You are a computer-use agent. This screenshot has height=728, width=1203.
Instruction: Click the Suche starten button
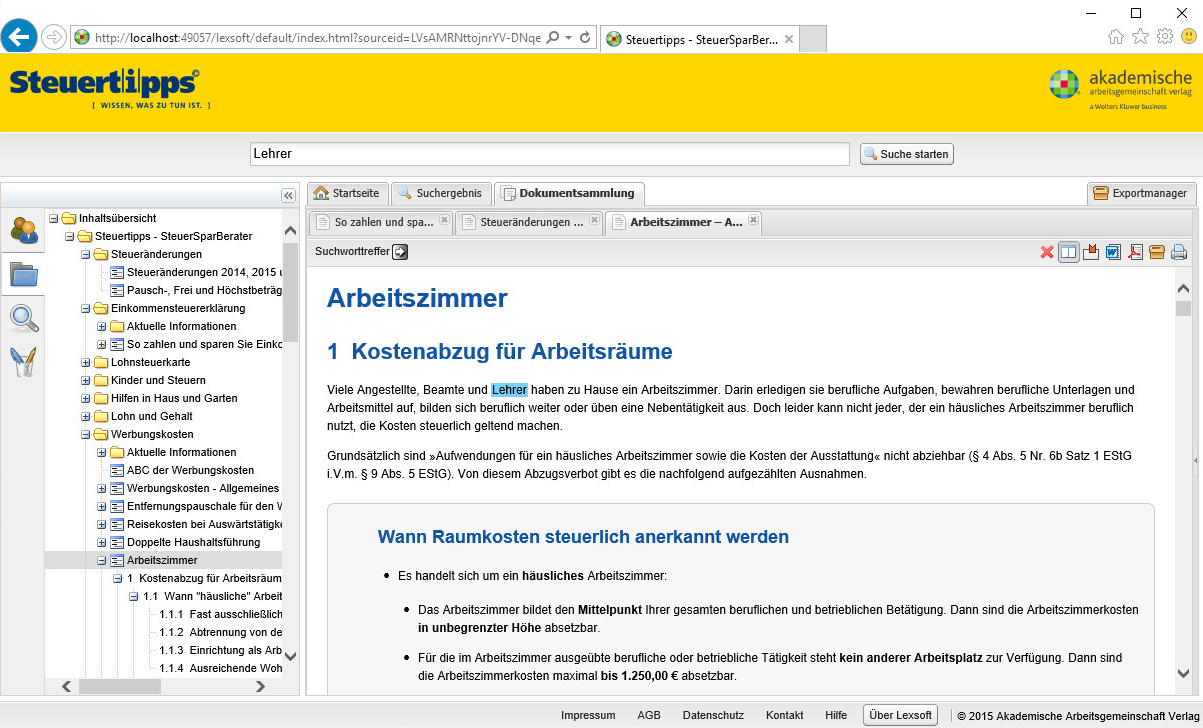(x=907, y=154)
